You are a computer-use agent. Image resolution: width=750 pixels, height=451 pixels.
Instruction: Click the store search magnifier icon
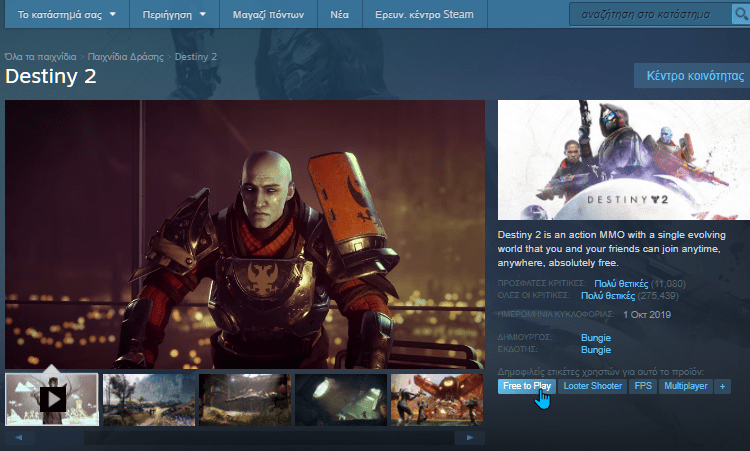[741, 14]
